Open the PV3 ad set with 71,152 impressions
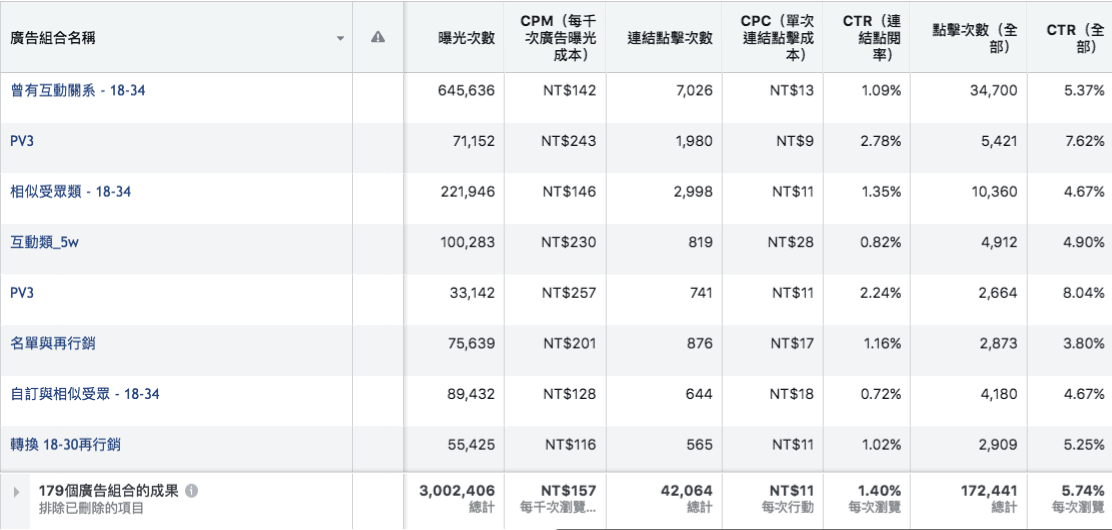The height and width of the screenshot is (530, 1112). coord(22,141)
